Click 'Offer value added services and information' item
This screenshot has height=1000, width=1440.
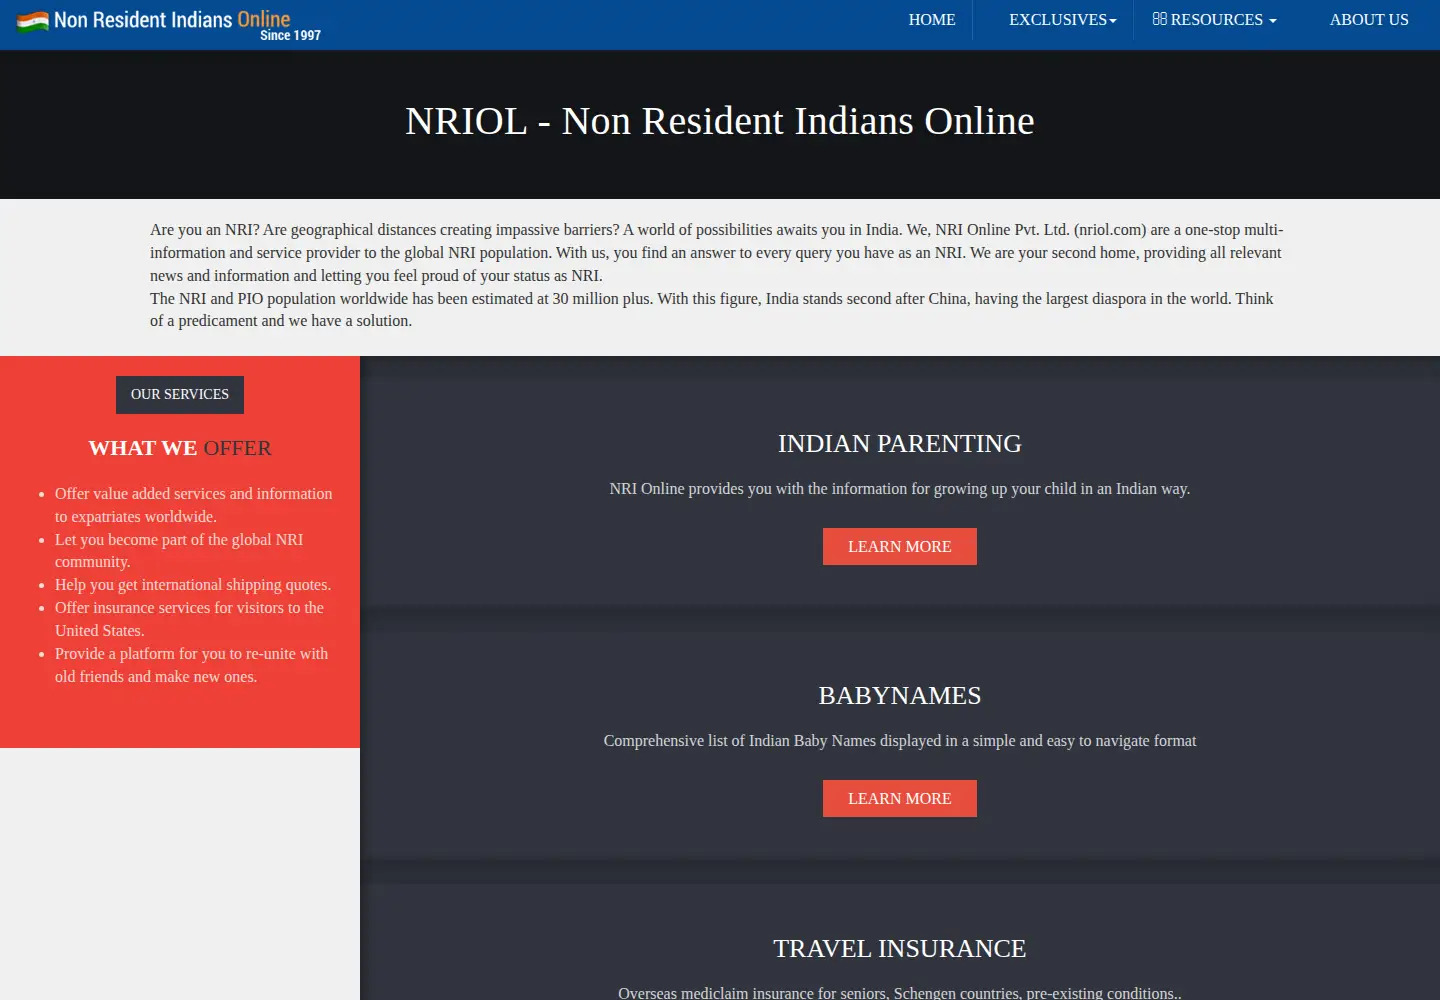[x=194, y=505]
